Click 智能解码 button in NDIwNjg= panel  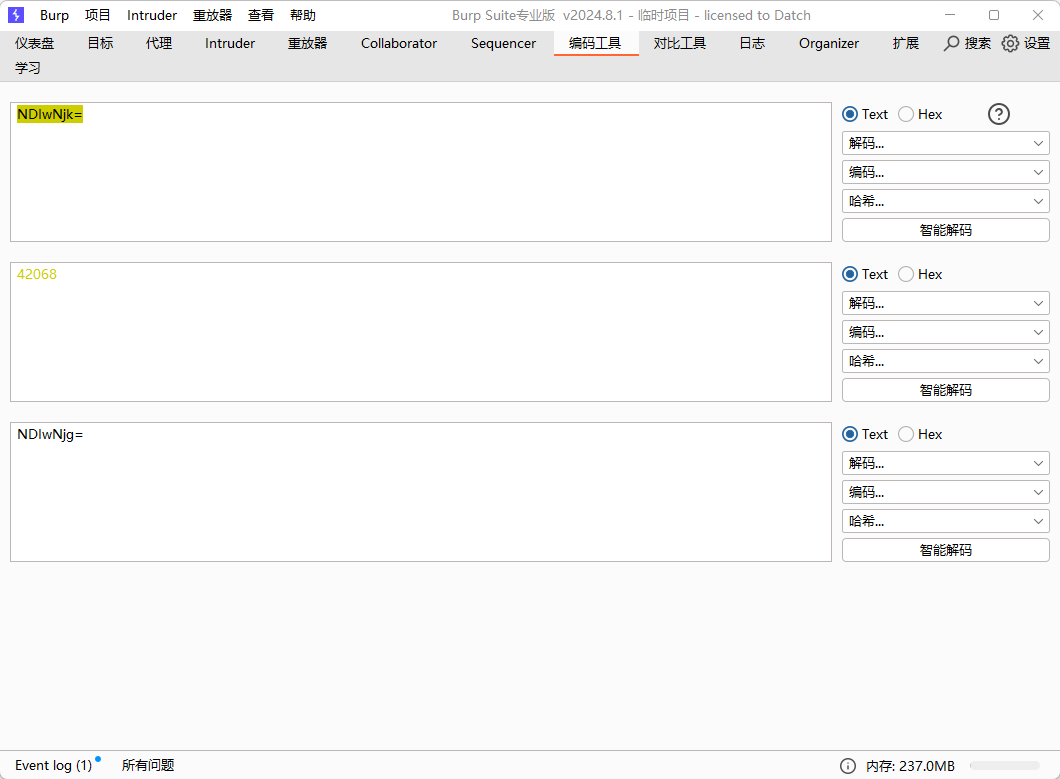click(946, 550)
